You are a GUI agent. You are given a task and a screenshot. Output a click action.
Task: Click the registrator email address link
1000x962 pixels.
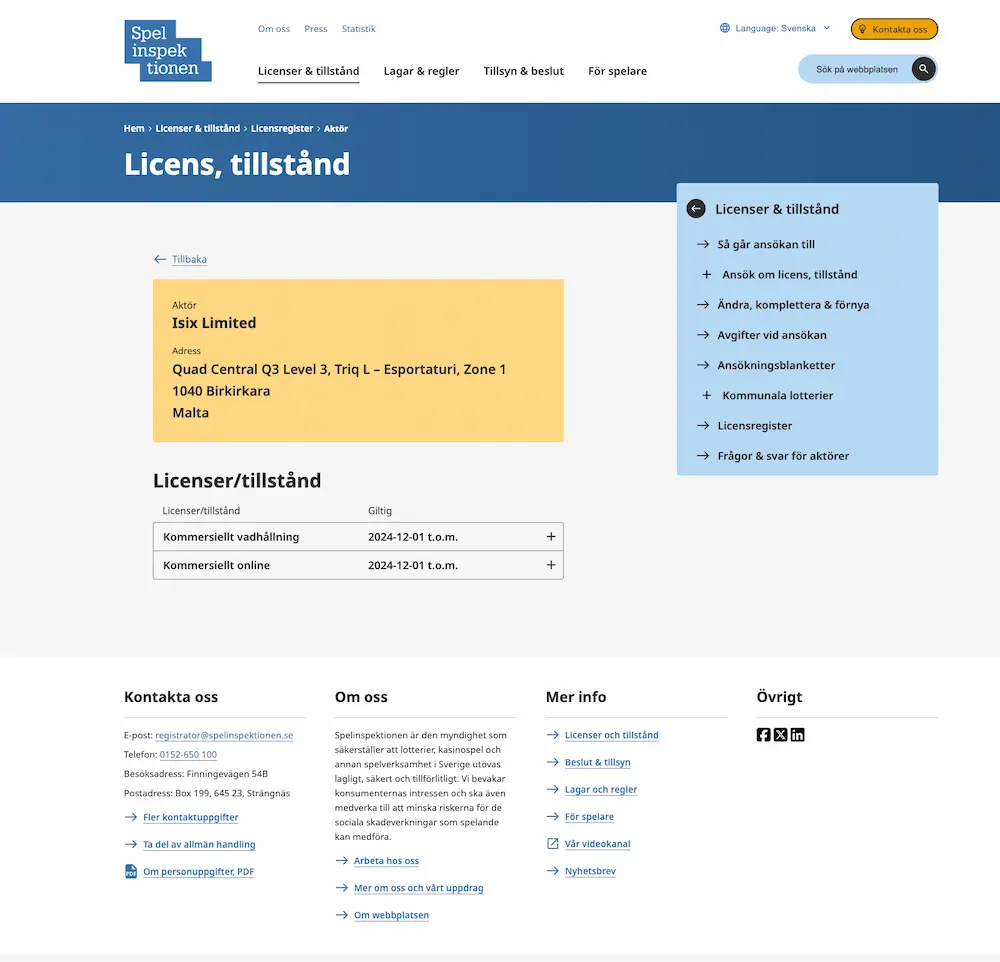coord(224,736)
